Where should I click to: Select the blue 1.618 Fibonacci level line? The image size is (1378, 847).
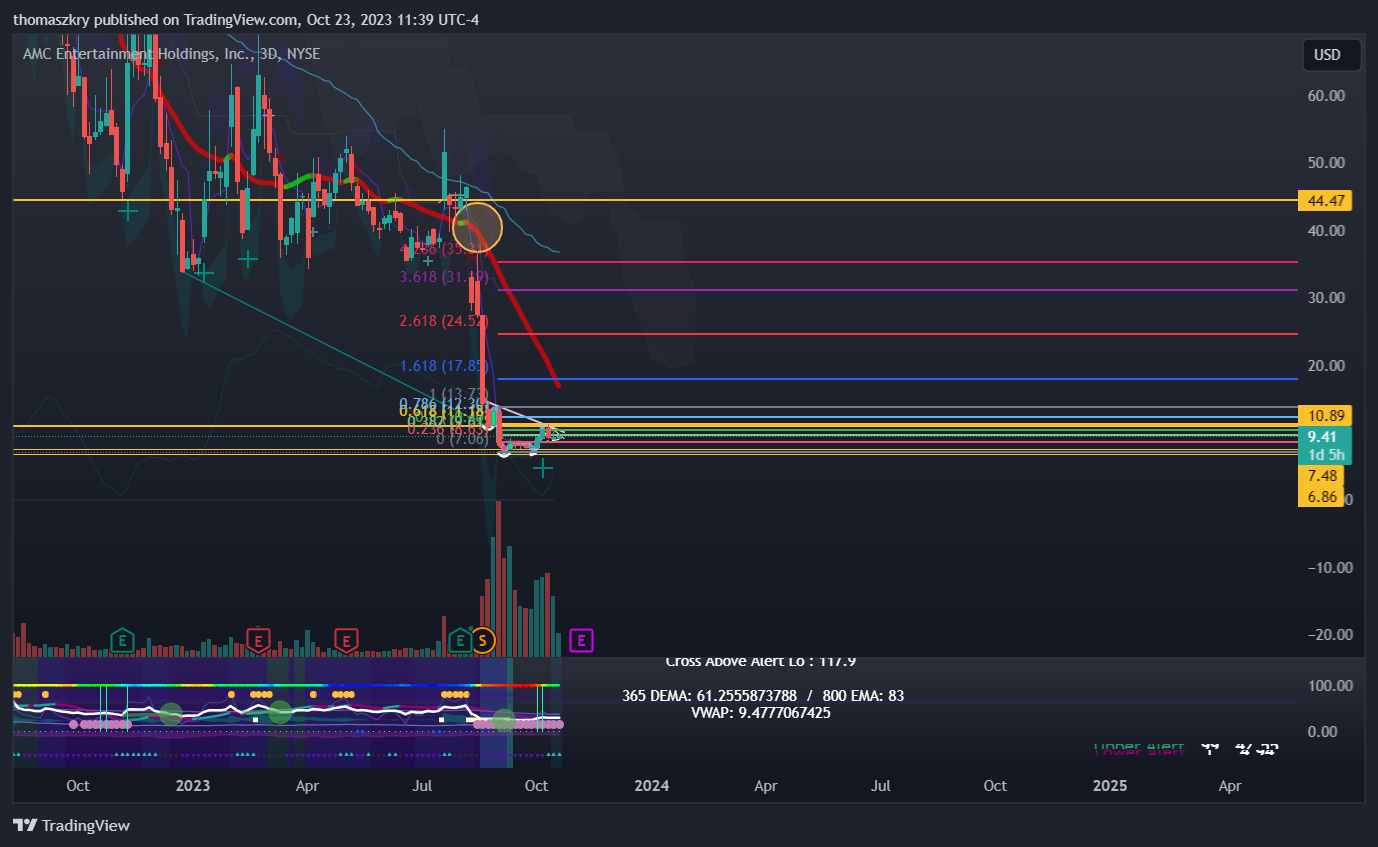tap(897, 379)
